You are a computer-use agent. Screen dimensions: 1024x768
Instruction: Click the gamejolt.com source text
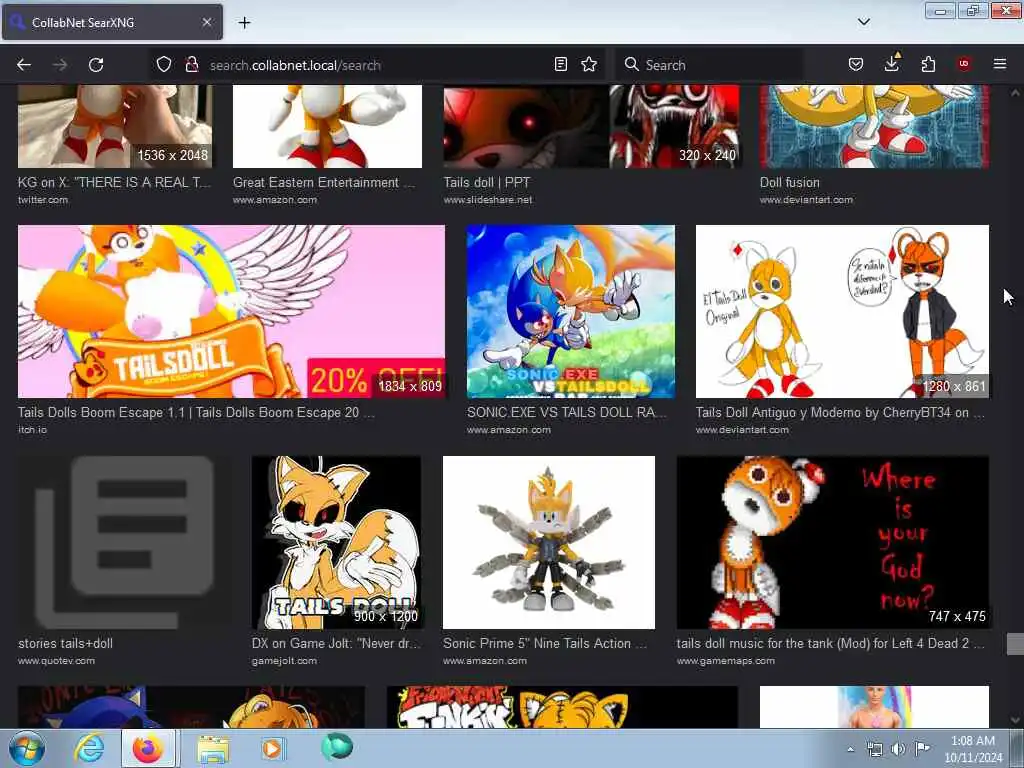coord(284,660)
